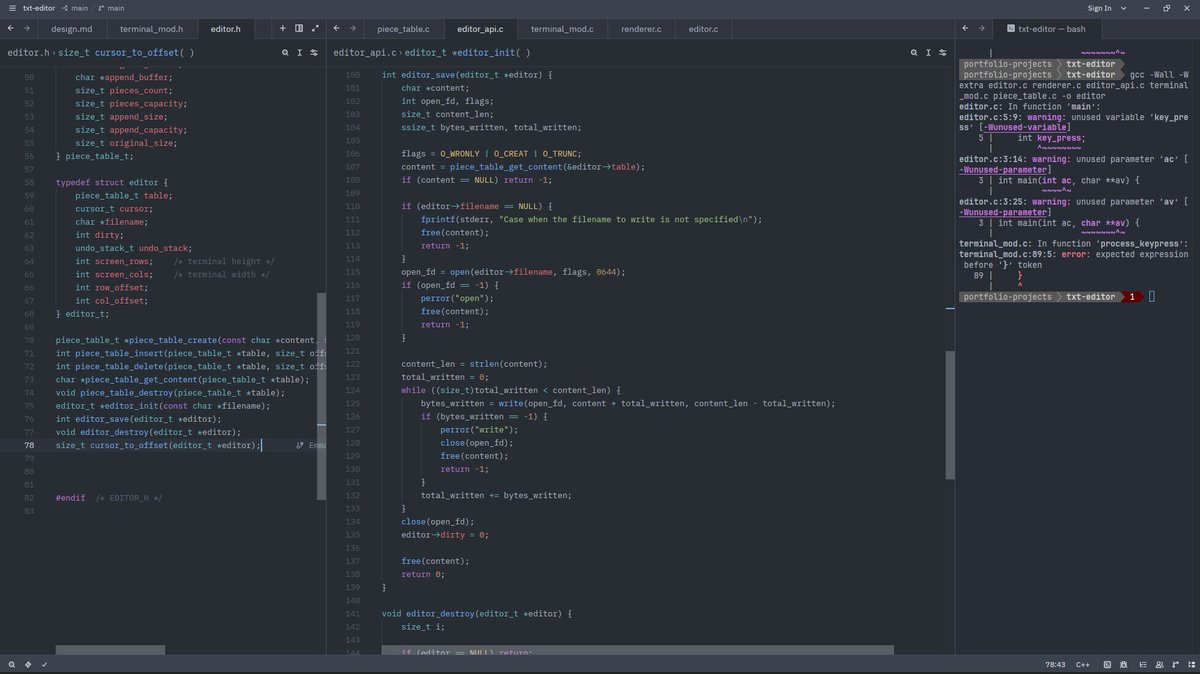
Task: Click 'undo_stack_t undo_stack;' in editor.h
Action: [x=133, y=248]
